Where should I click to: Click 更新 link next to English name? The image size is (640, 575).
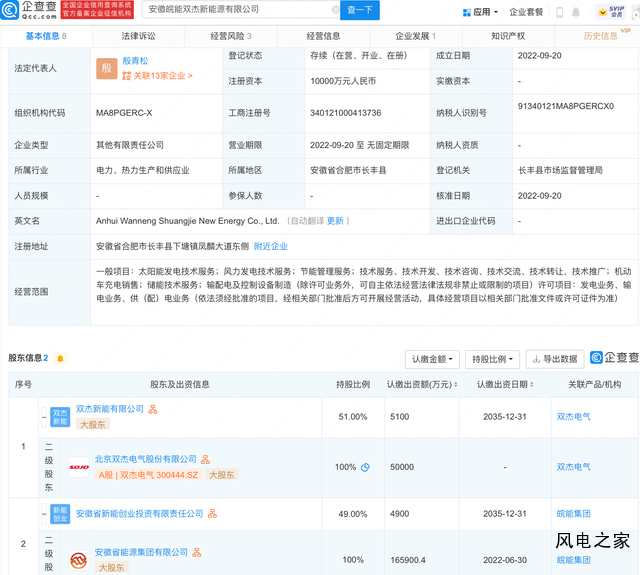[x=335, y=221]
